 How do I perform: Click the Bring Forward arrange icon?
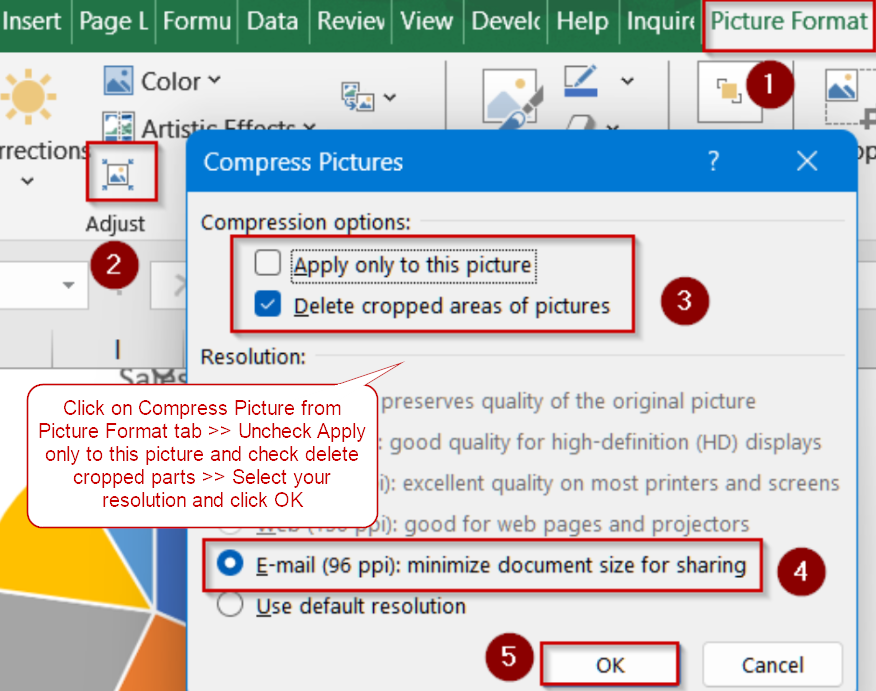click(729, 90)
